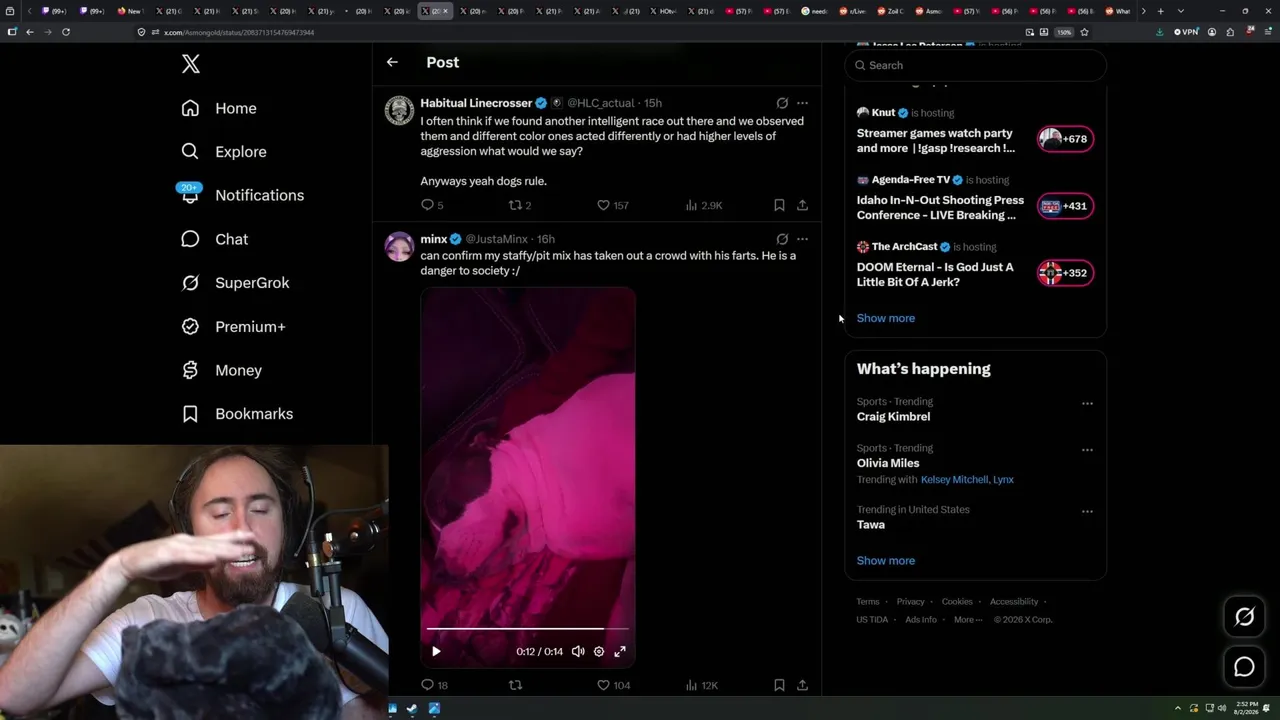Play the minx dog video
Viewport: 1280px width, 720px height.
coord(436,651)
